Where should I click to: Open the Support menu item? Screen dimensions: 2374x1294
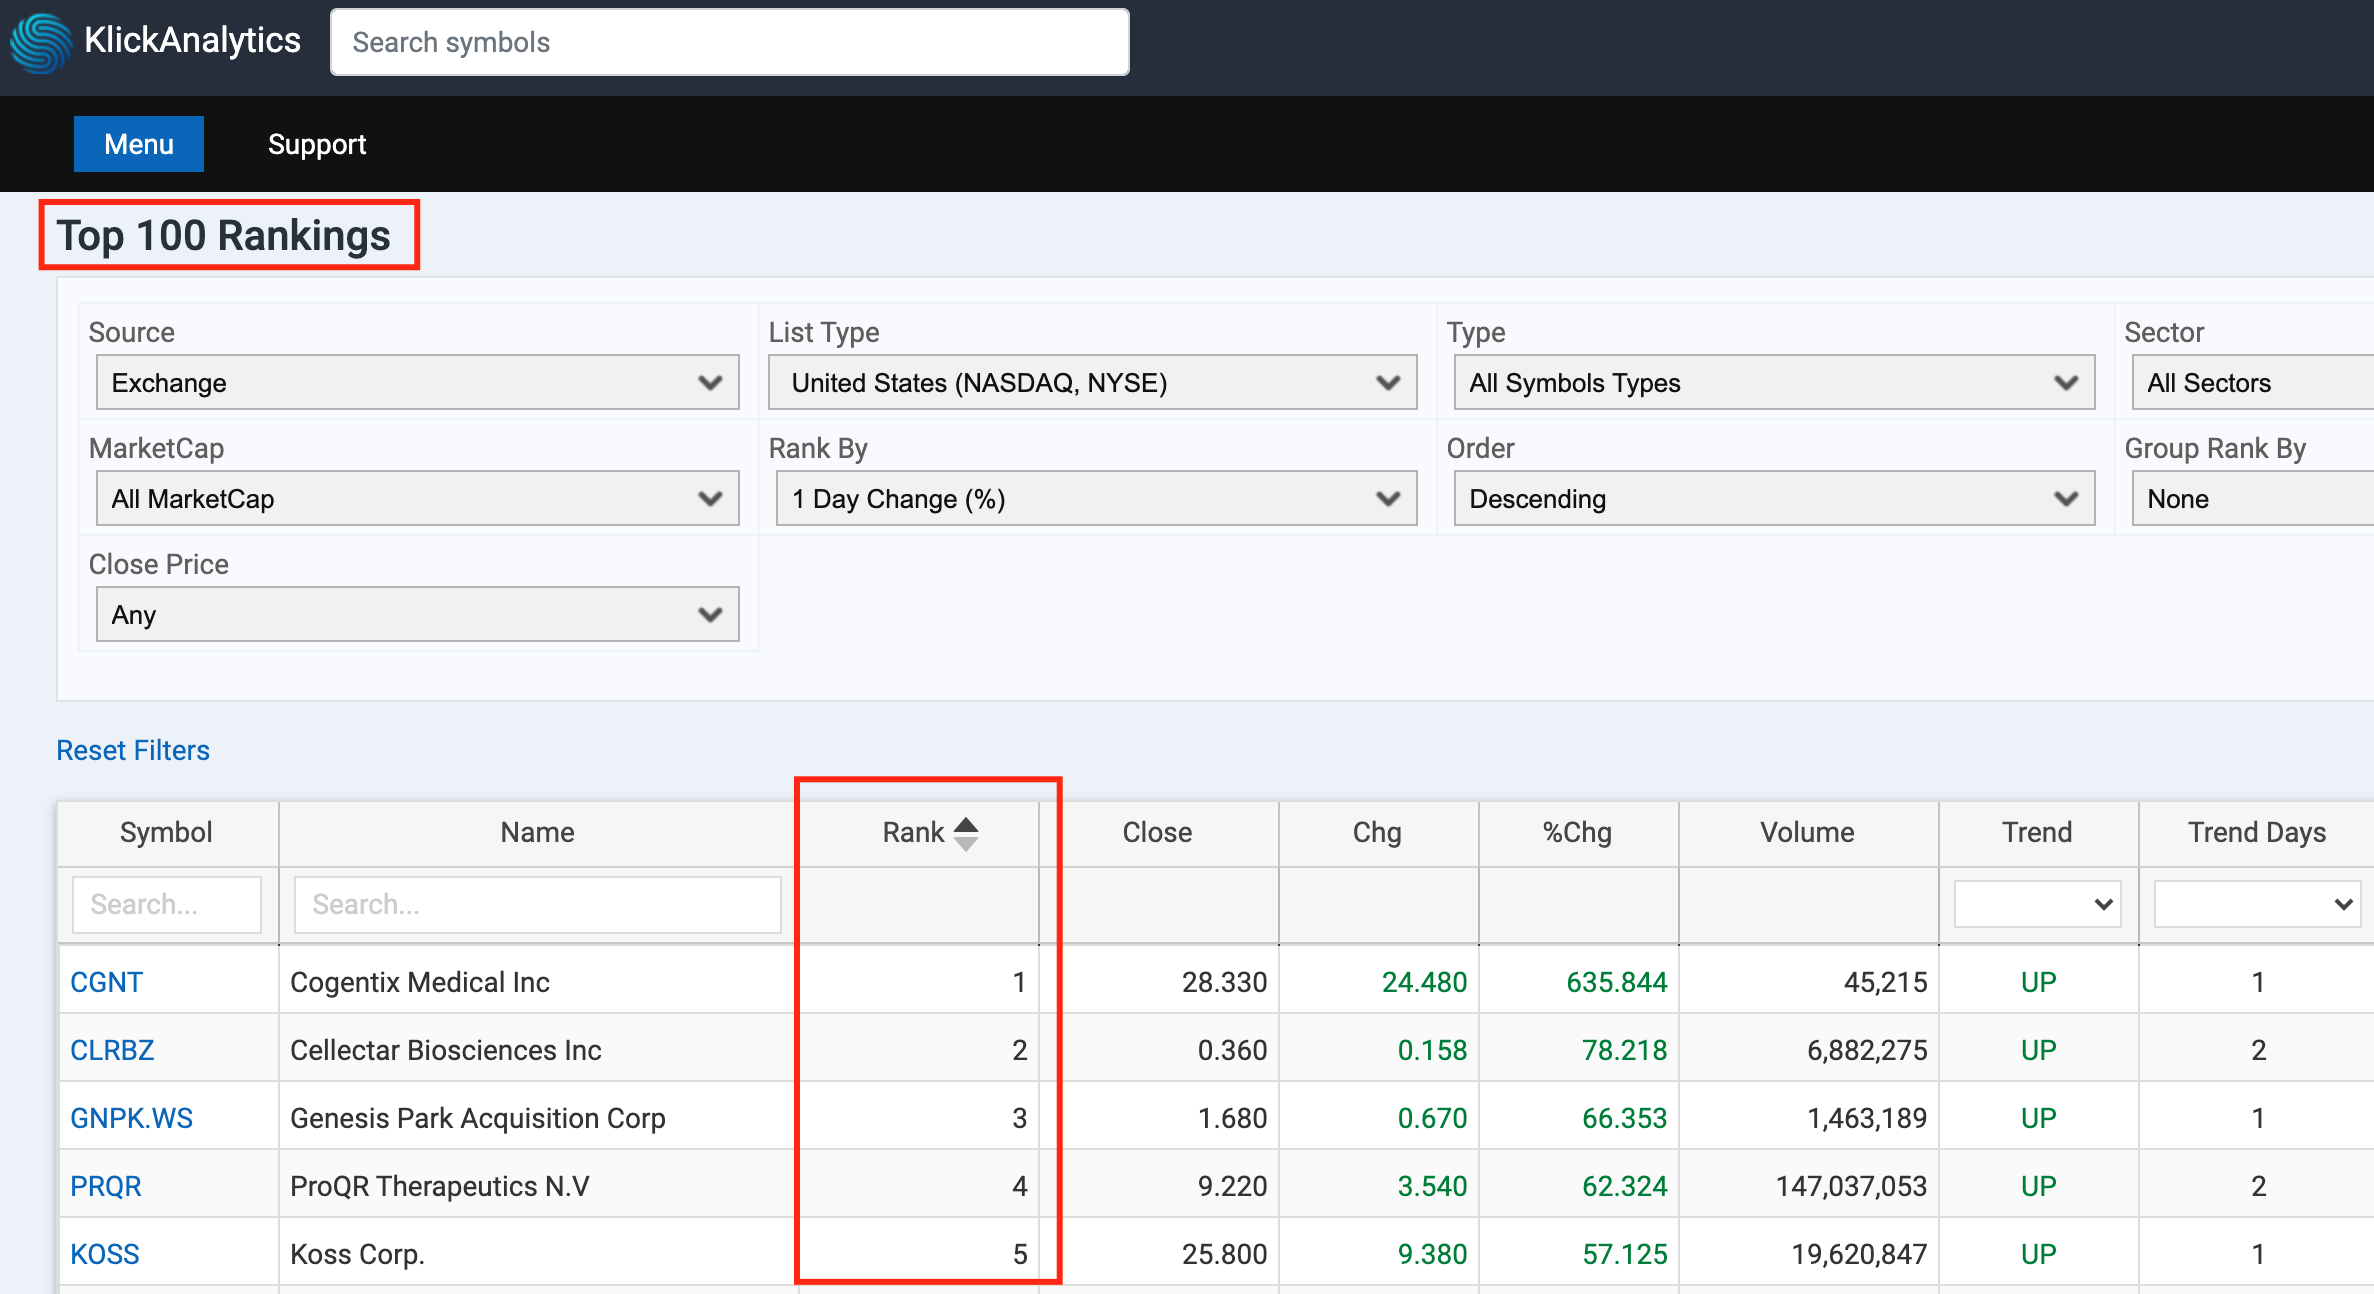[x=317, y=144]
